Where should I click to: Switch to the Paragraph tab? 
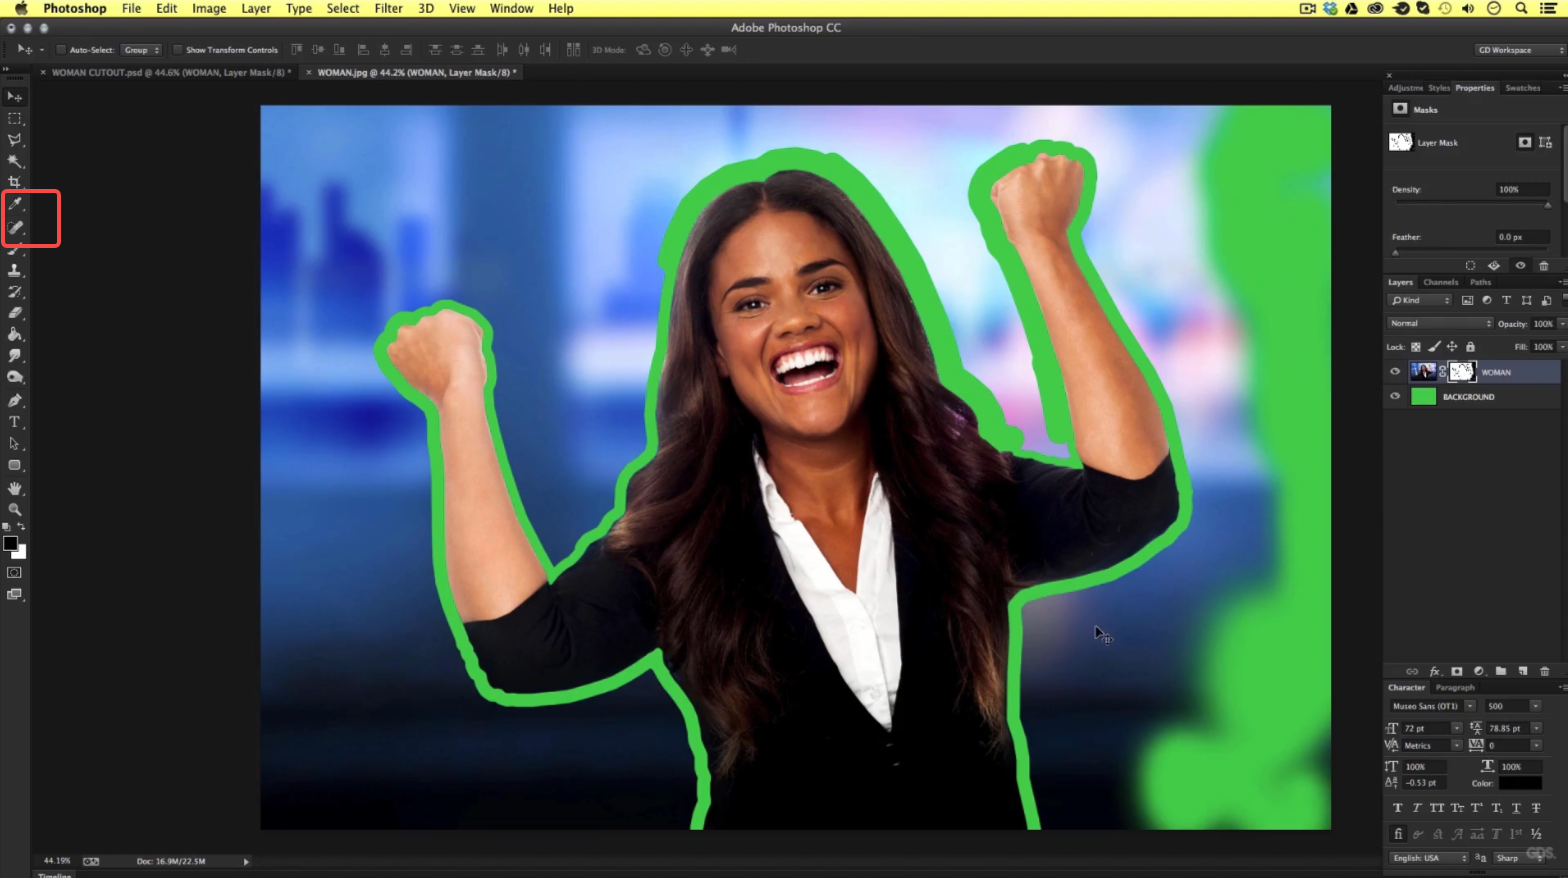[1455, 688]
